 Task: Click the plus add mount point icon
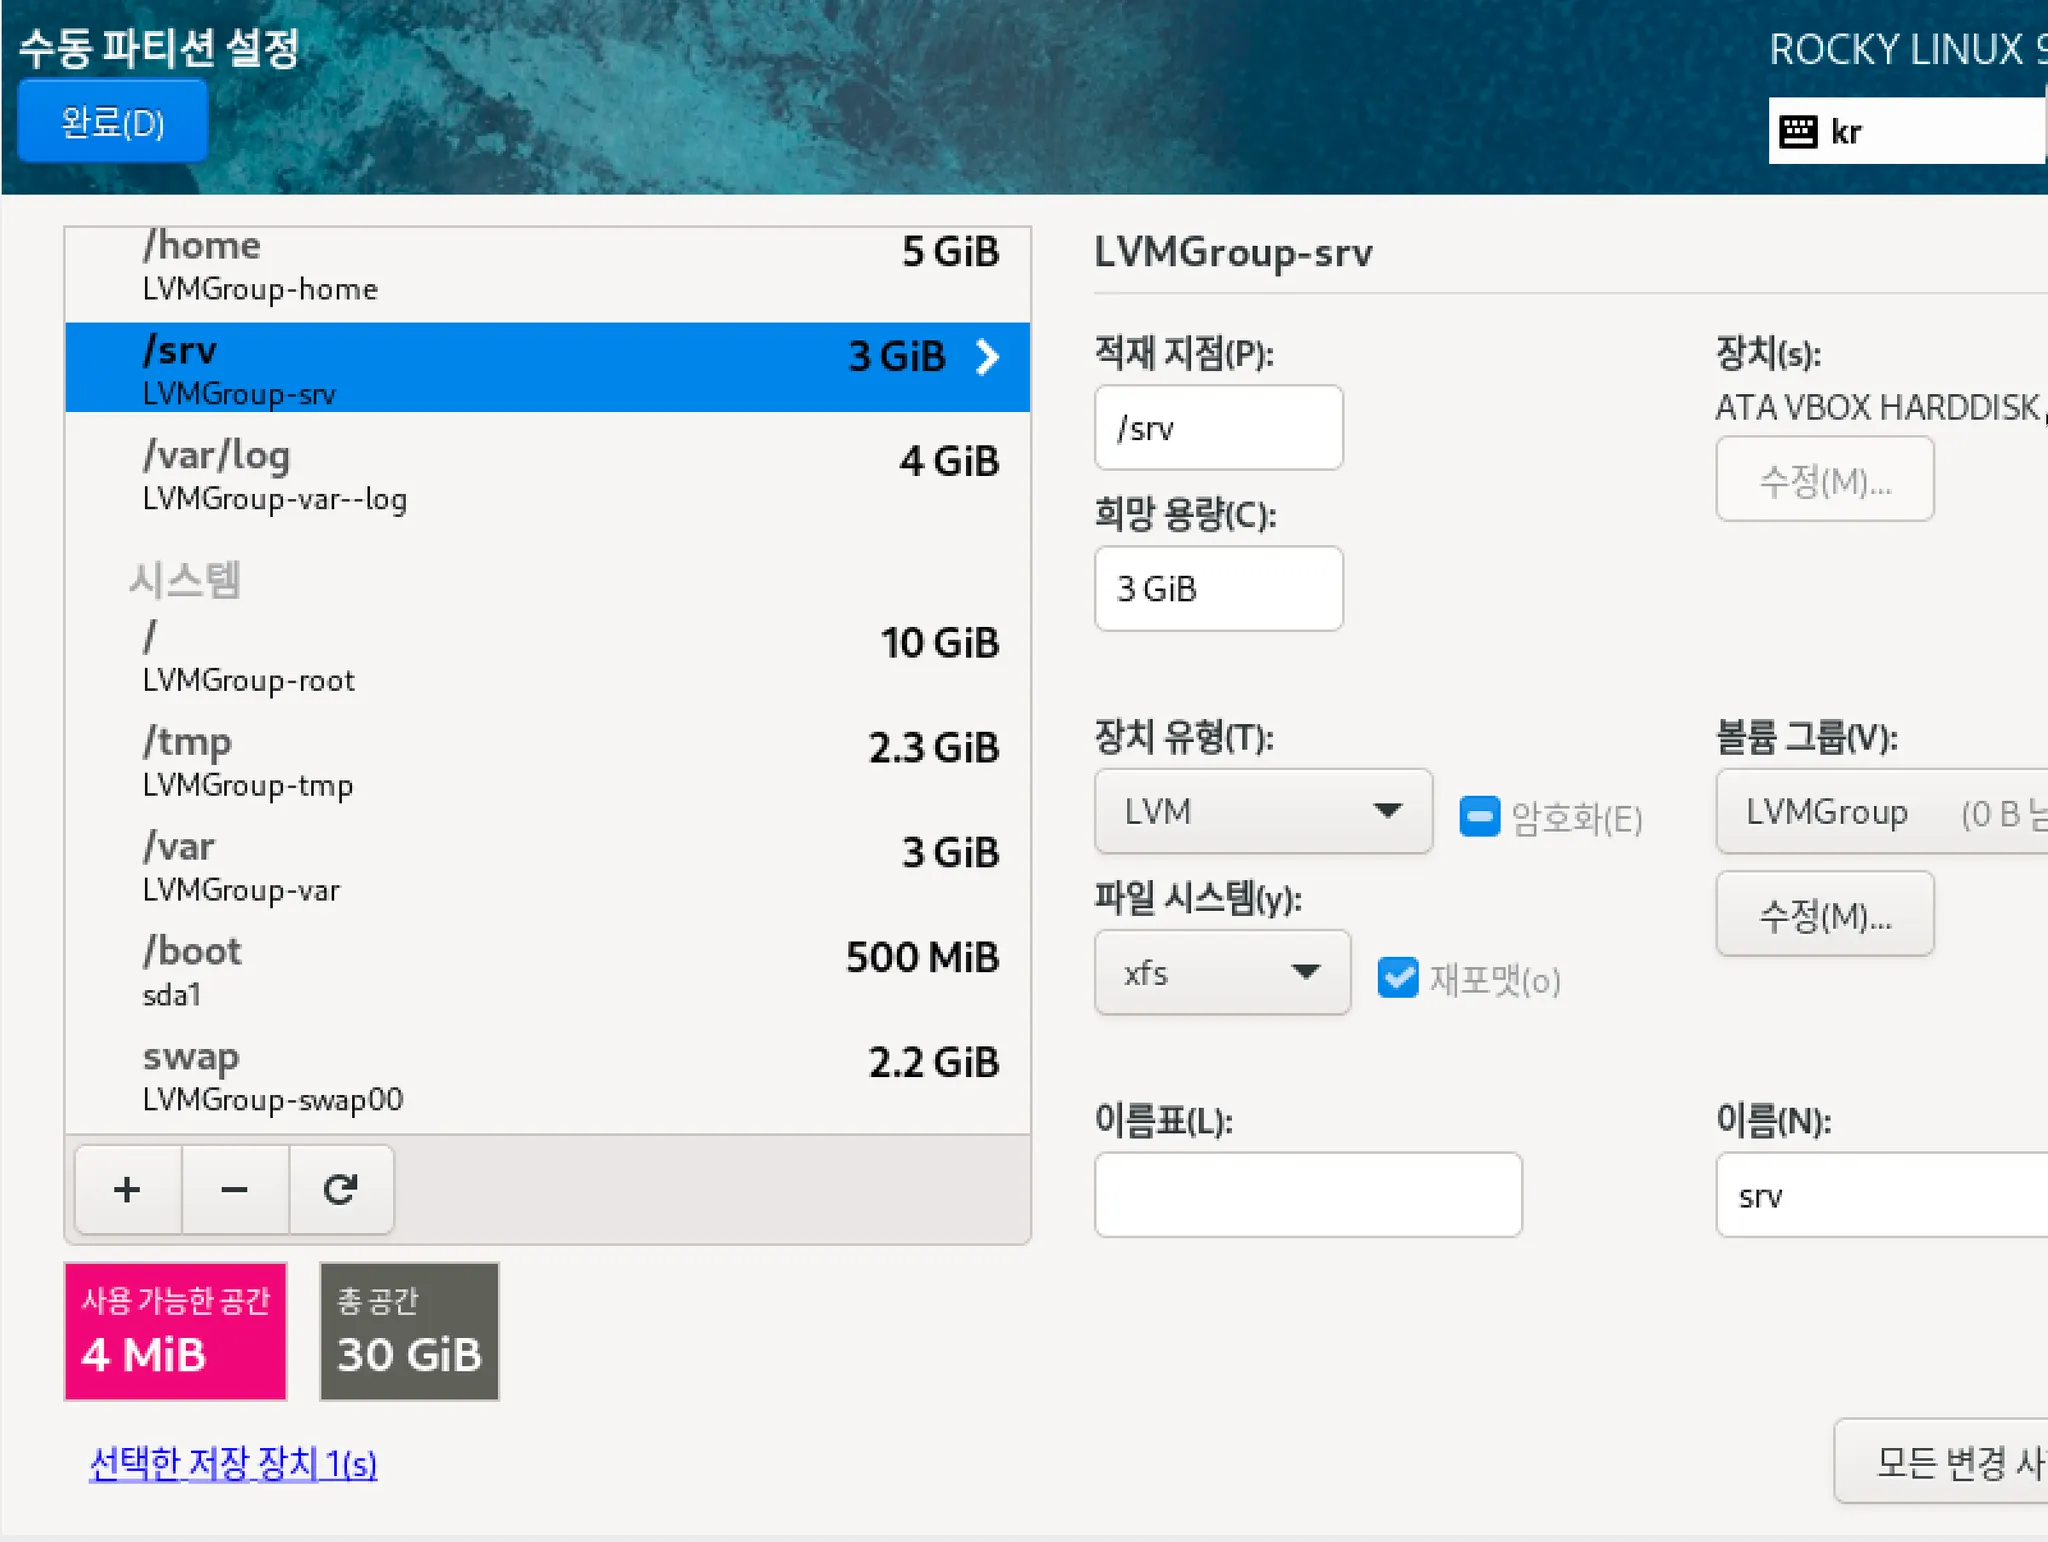[x=127, y=1189]
